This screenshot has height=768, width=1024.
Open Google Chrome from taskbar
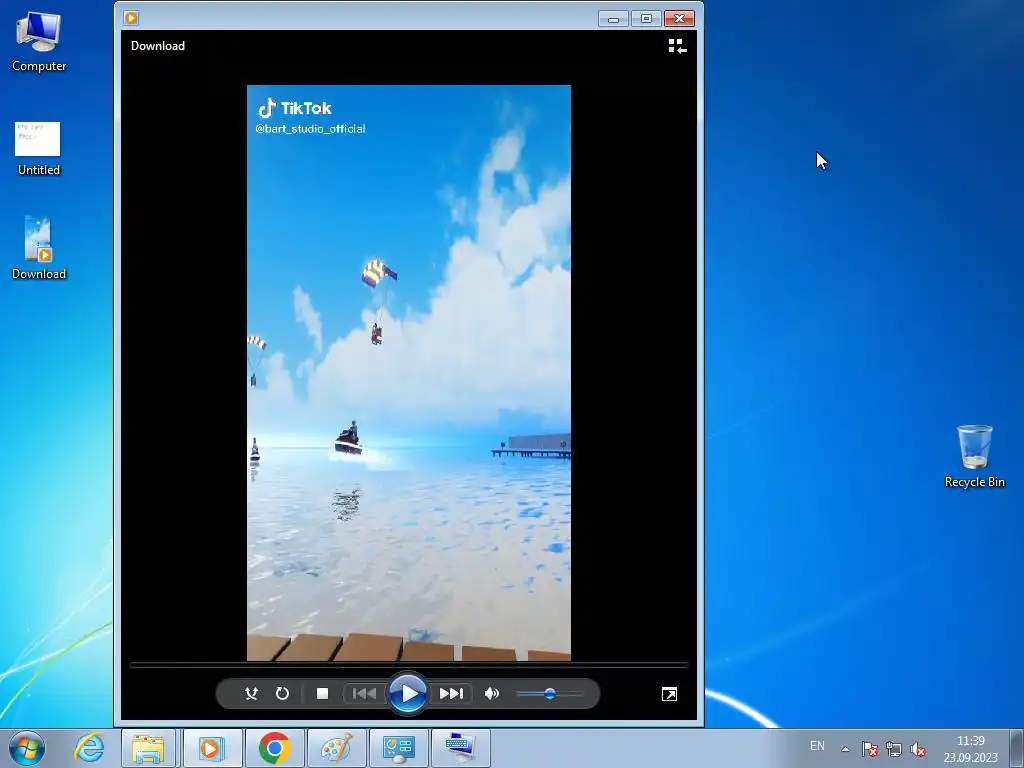click(x=274, y=748)
